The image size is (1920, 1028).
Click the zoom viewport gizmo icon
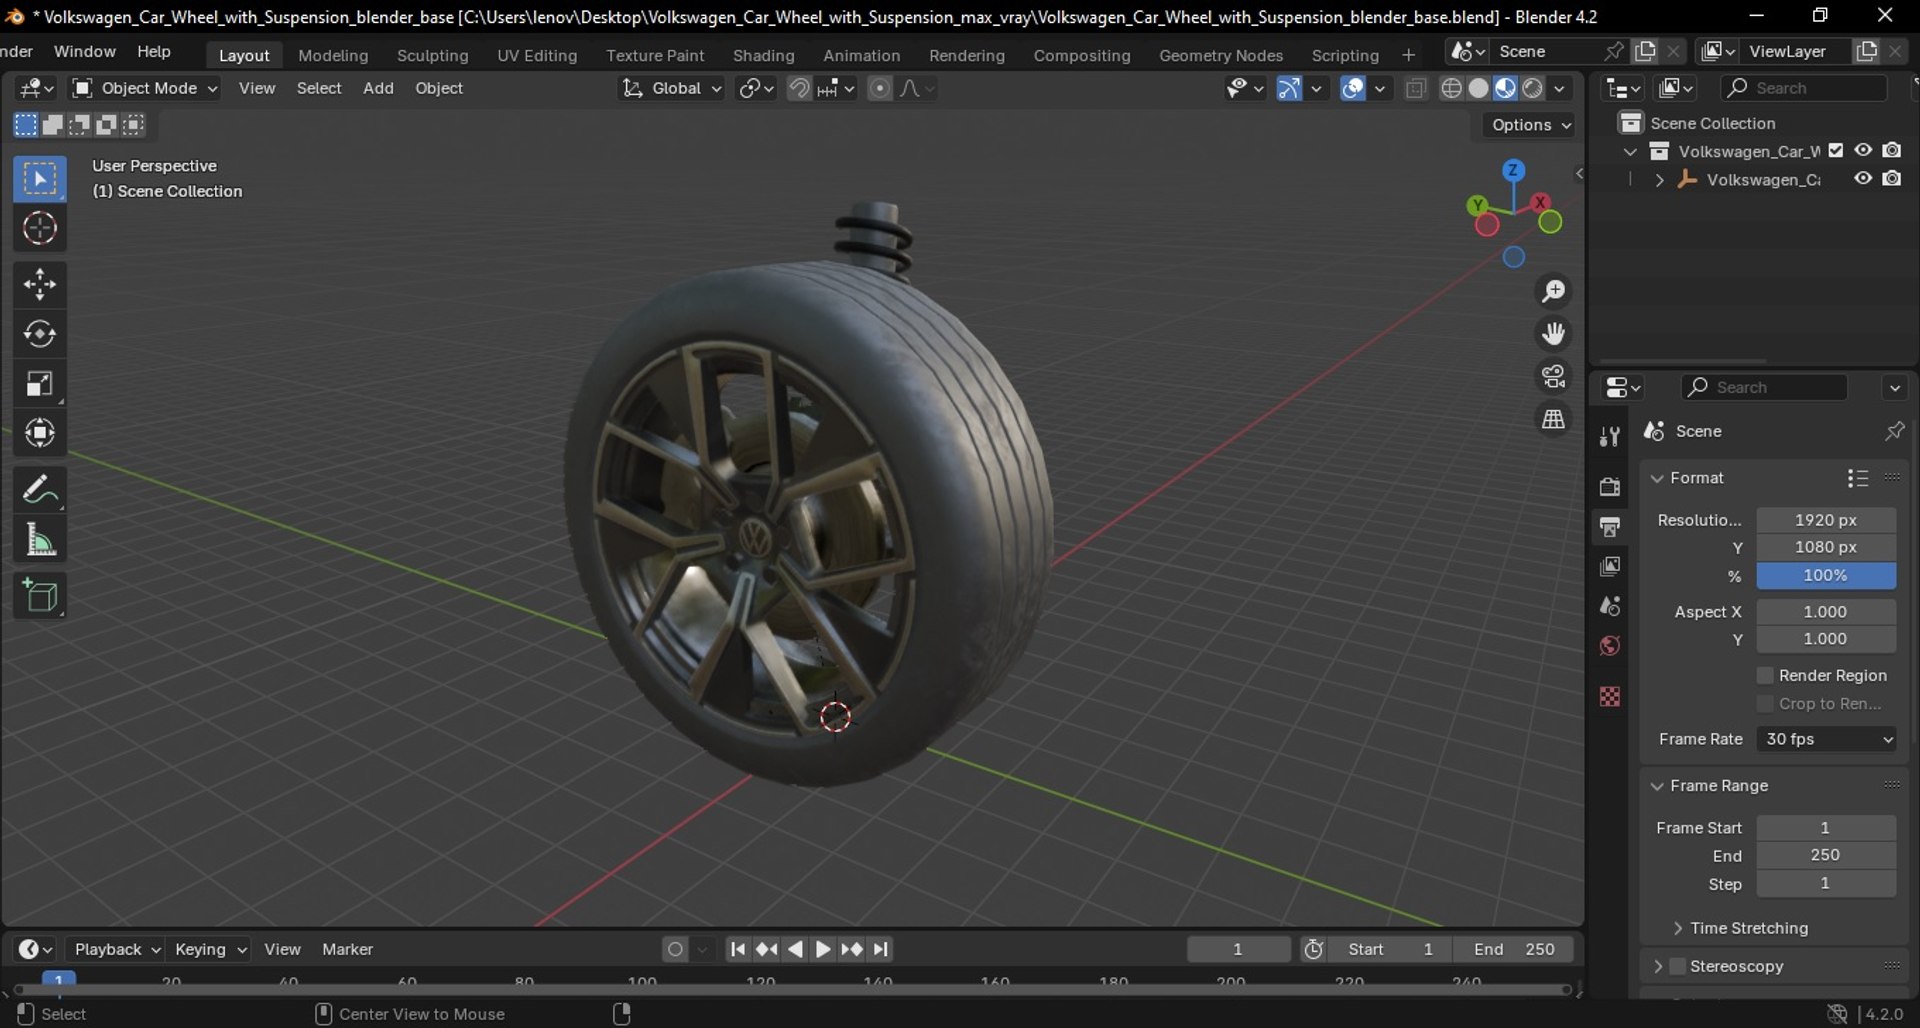[x=1553, y=291]
